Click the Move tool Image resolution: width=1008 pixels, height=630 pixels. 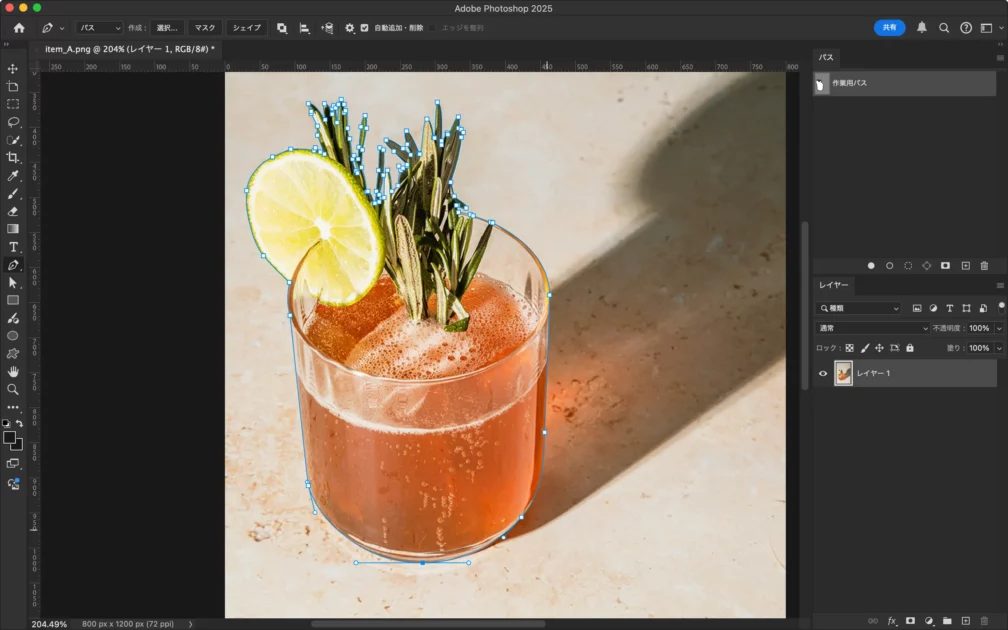(13, 69)
